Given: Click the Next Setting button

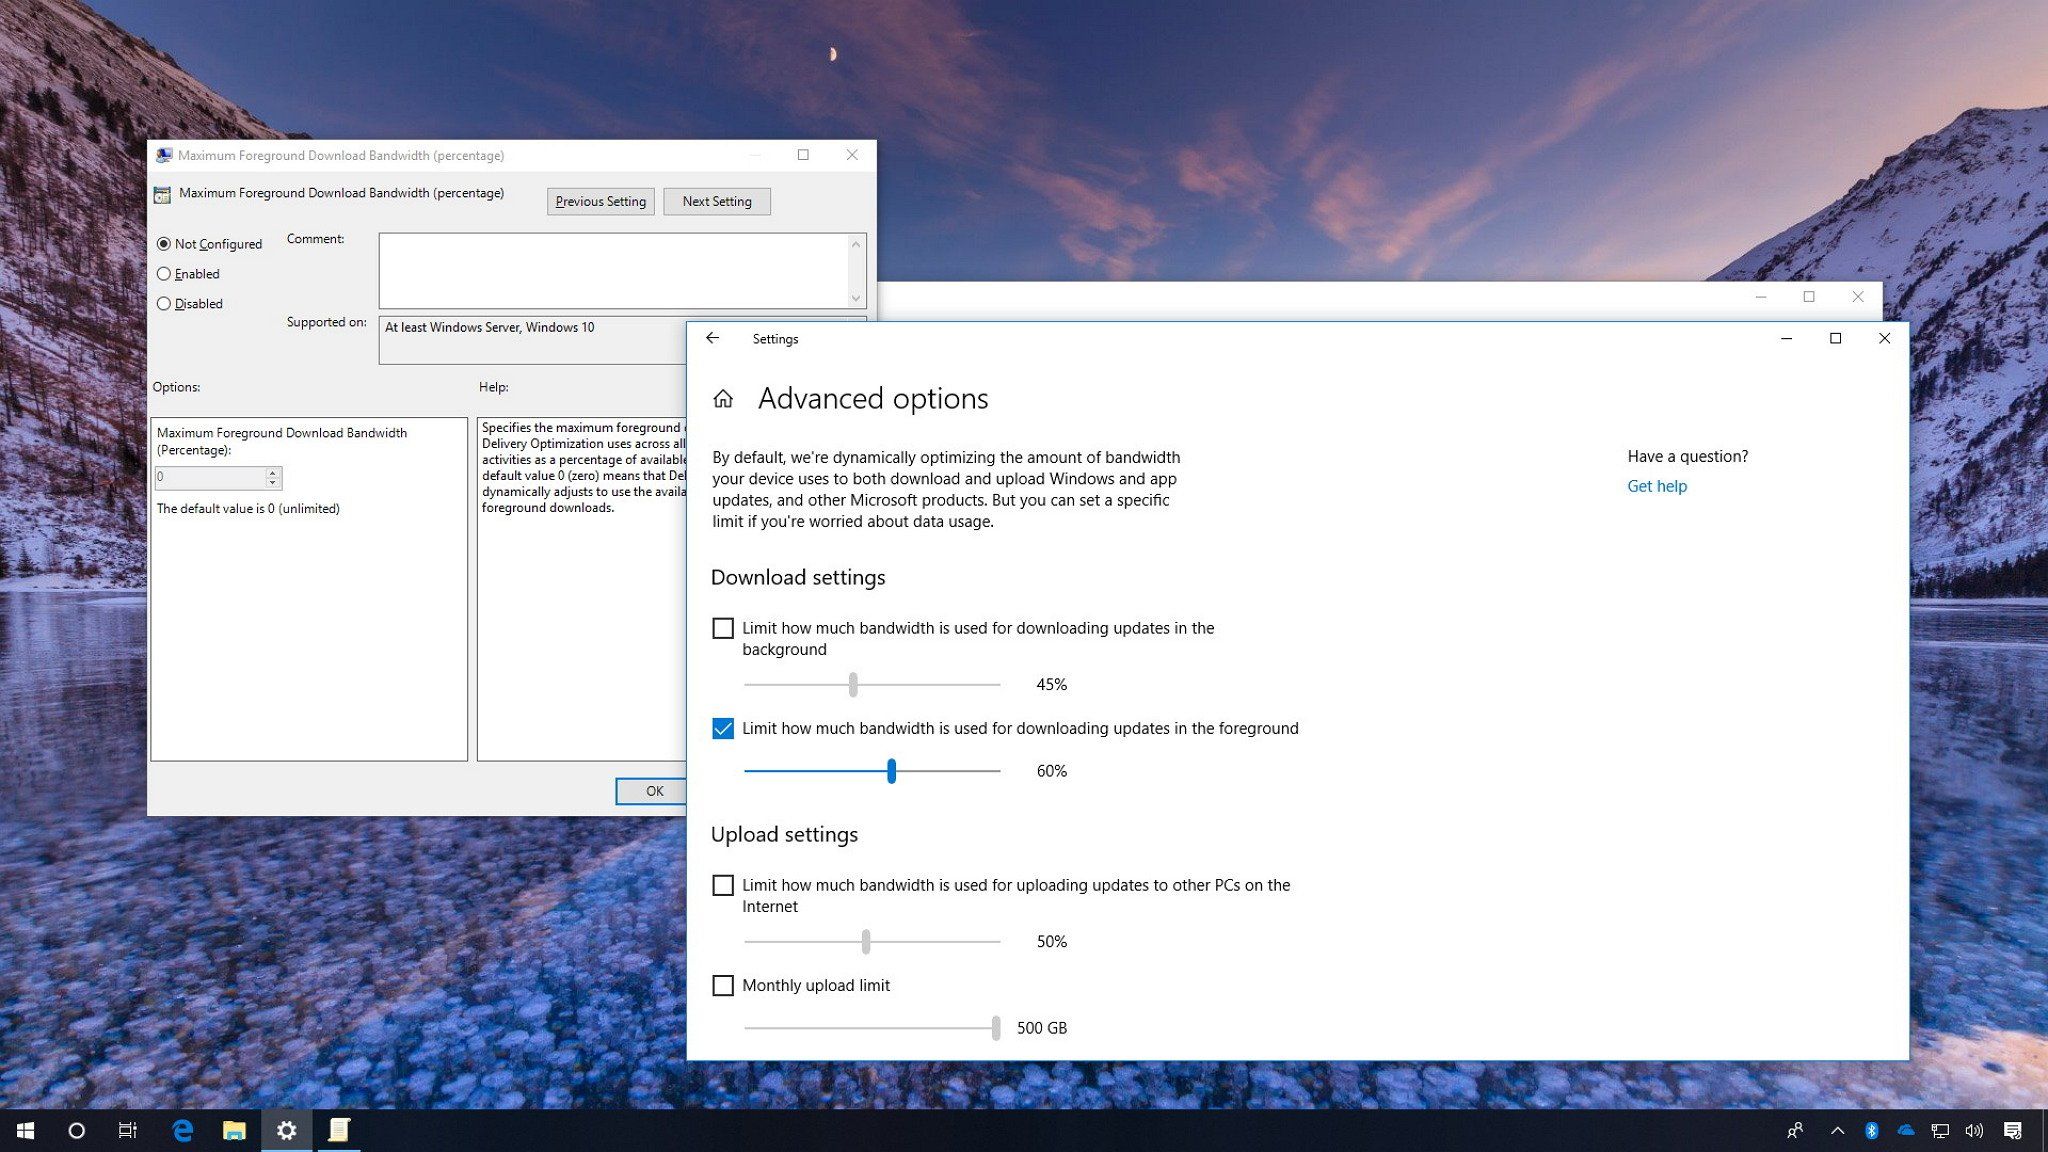Looking at the screenshot, I should [716, 201].
